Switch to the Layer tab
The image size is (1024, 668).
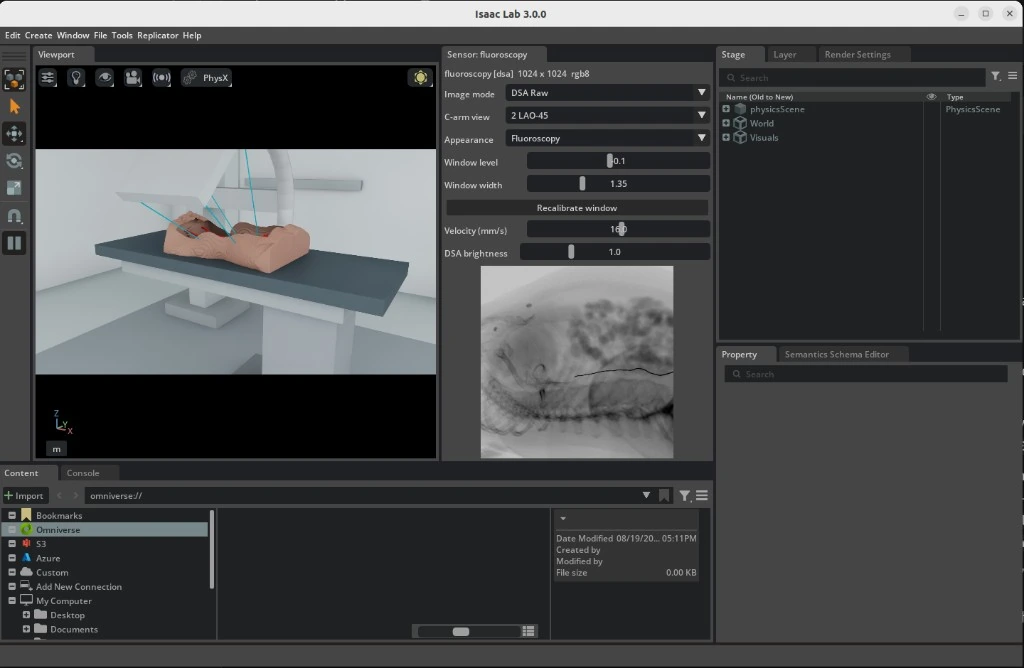point(784,54)
